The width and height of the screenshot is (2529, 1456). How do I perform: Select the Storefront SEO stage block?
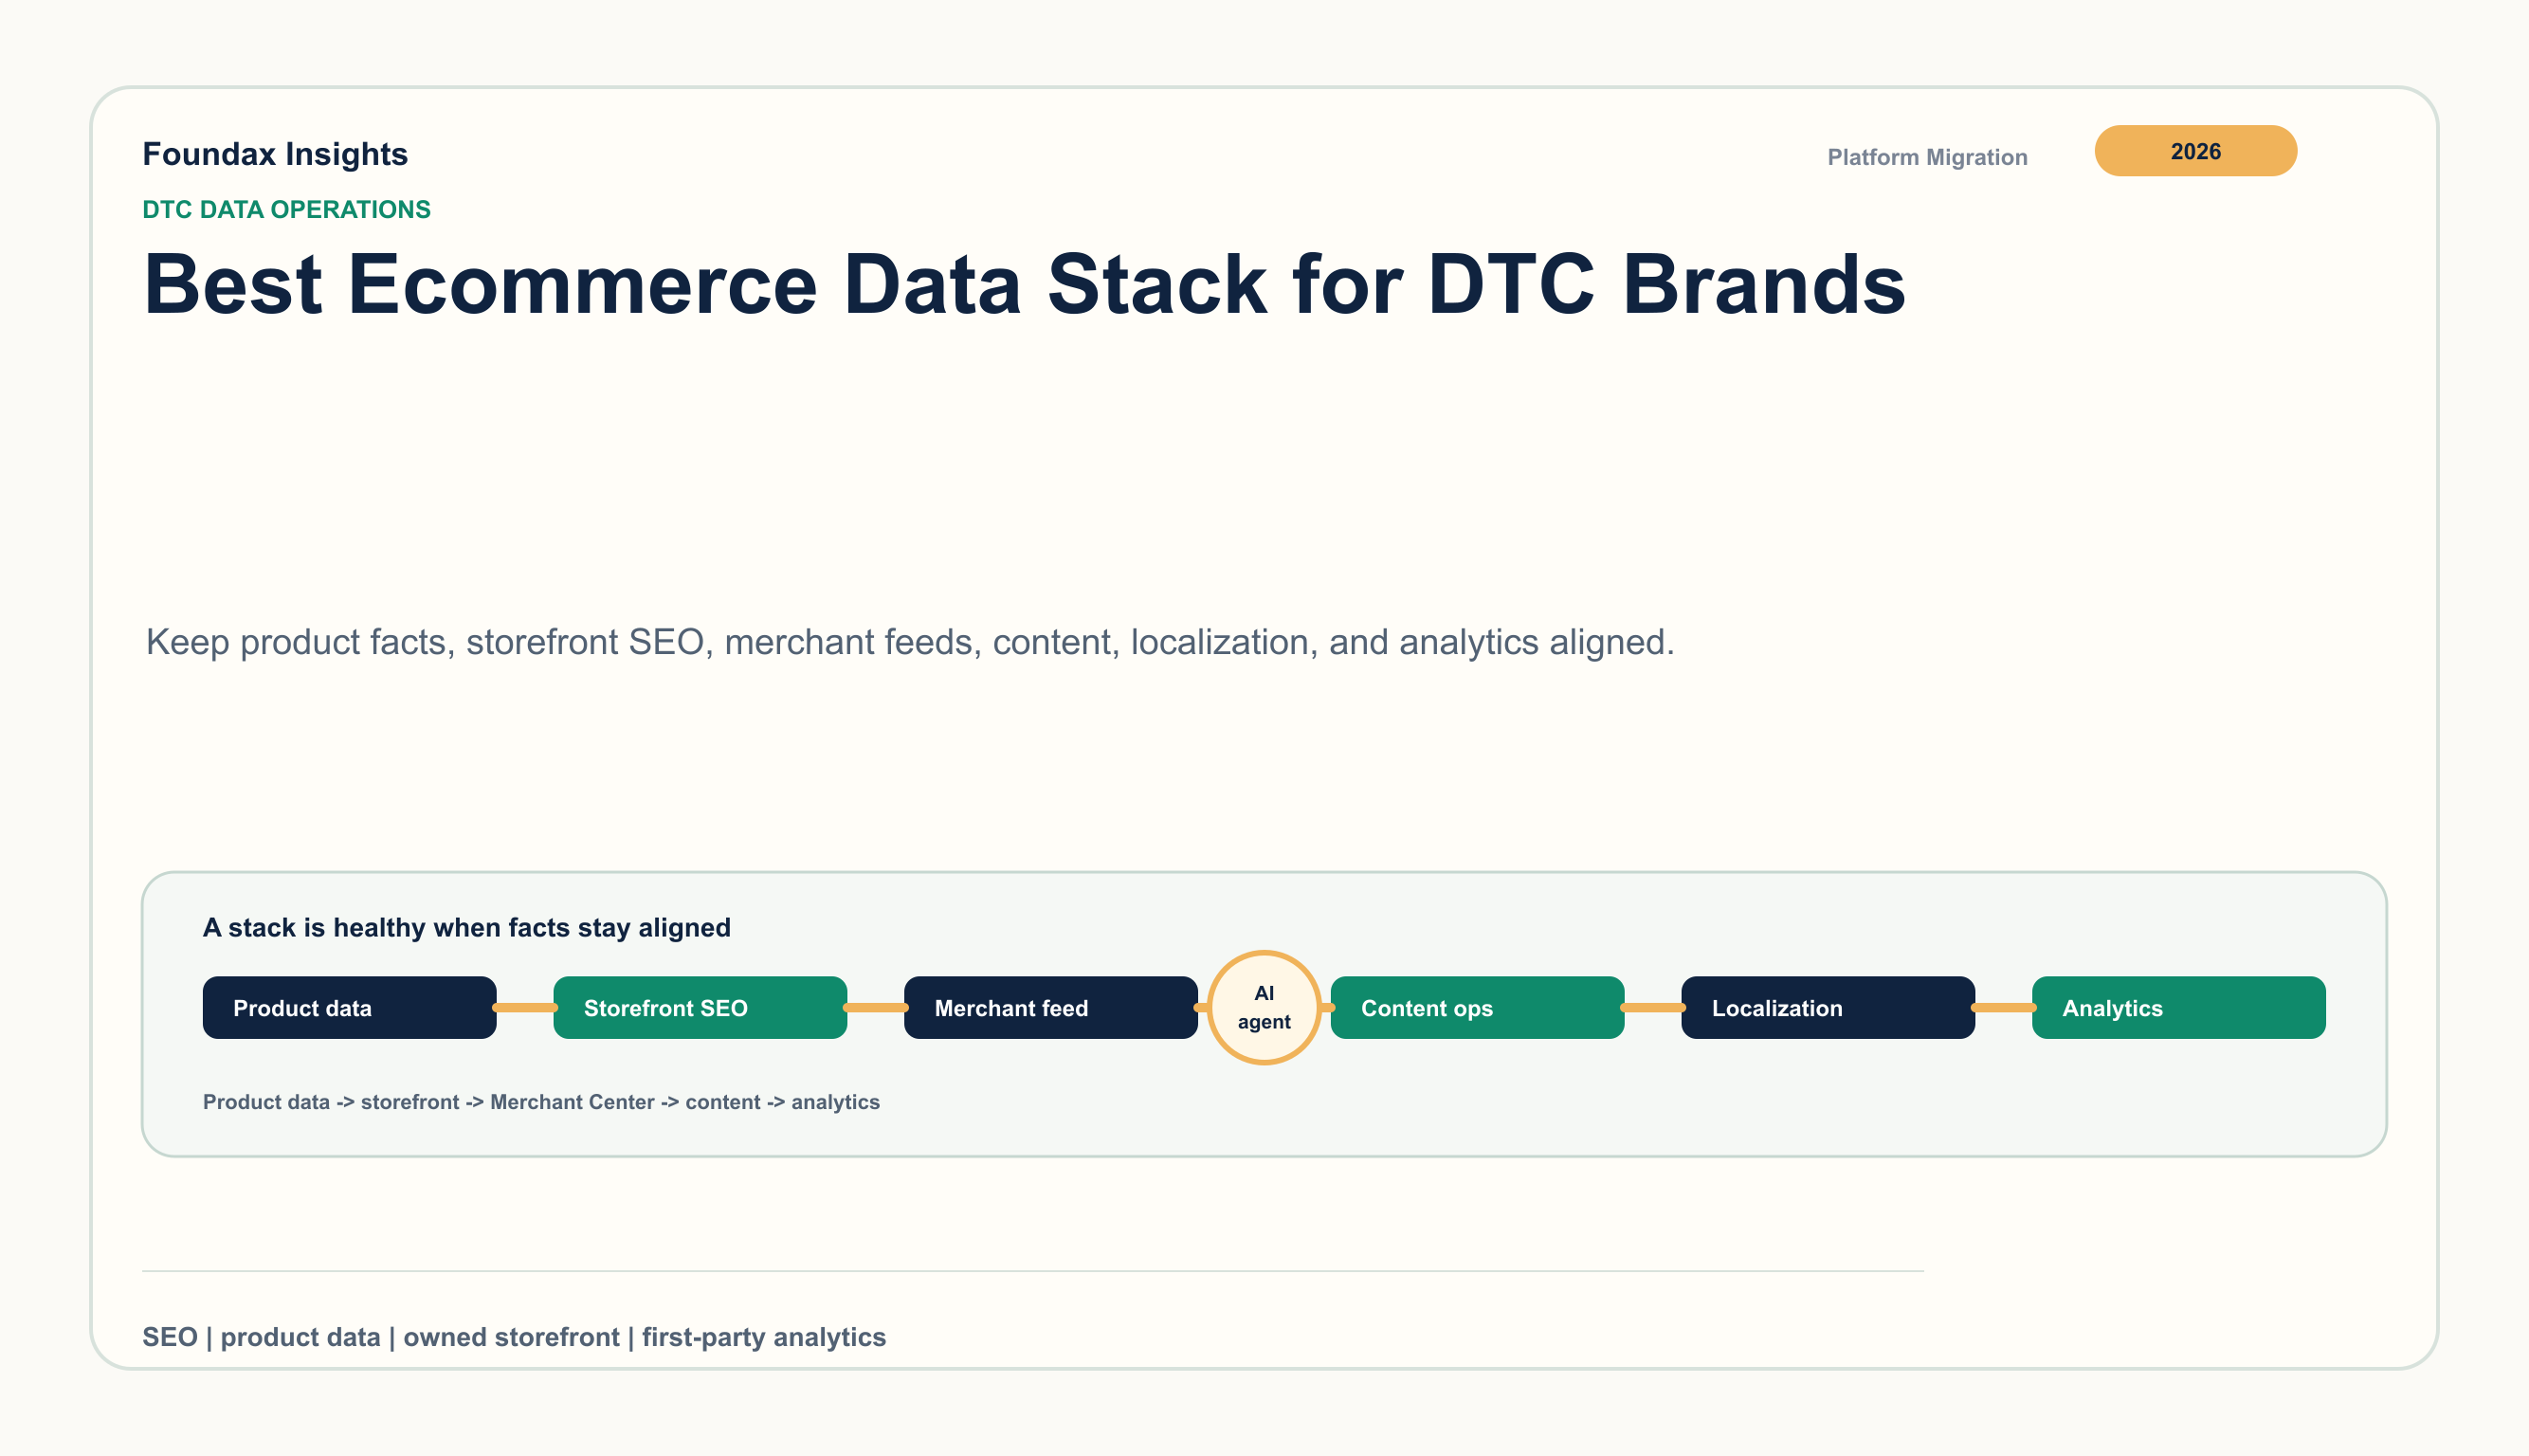click(700, 1008)
